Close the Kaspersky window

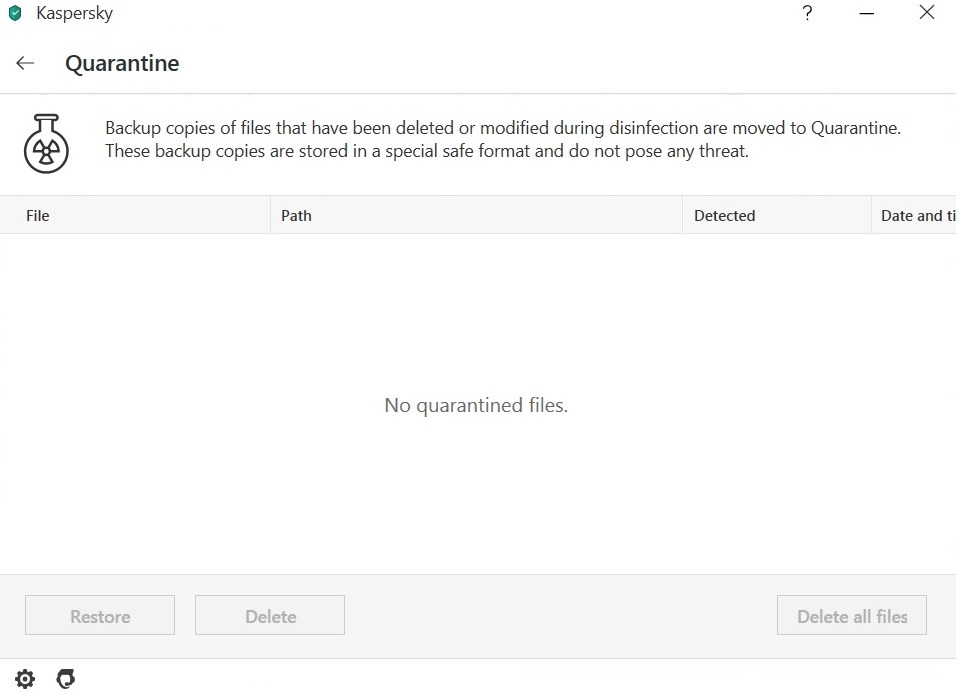926,13
